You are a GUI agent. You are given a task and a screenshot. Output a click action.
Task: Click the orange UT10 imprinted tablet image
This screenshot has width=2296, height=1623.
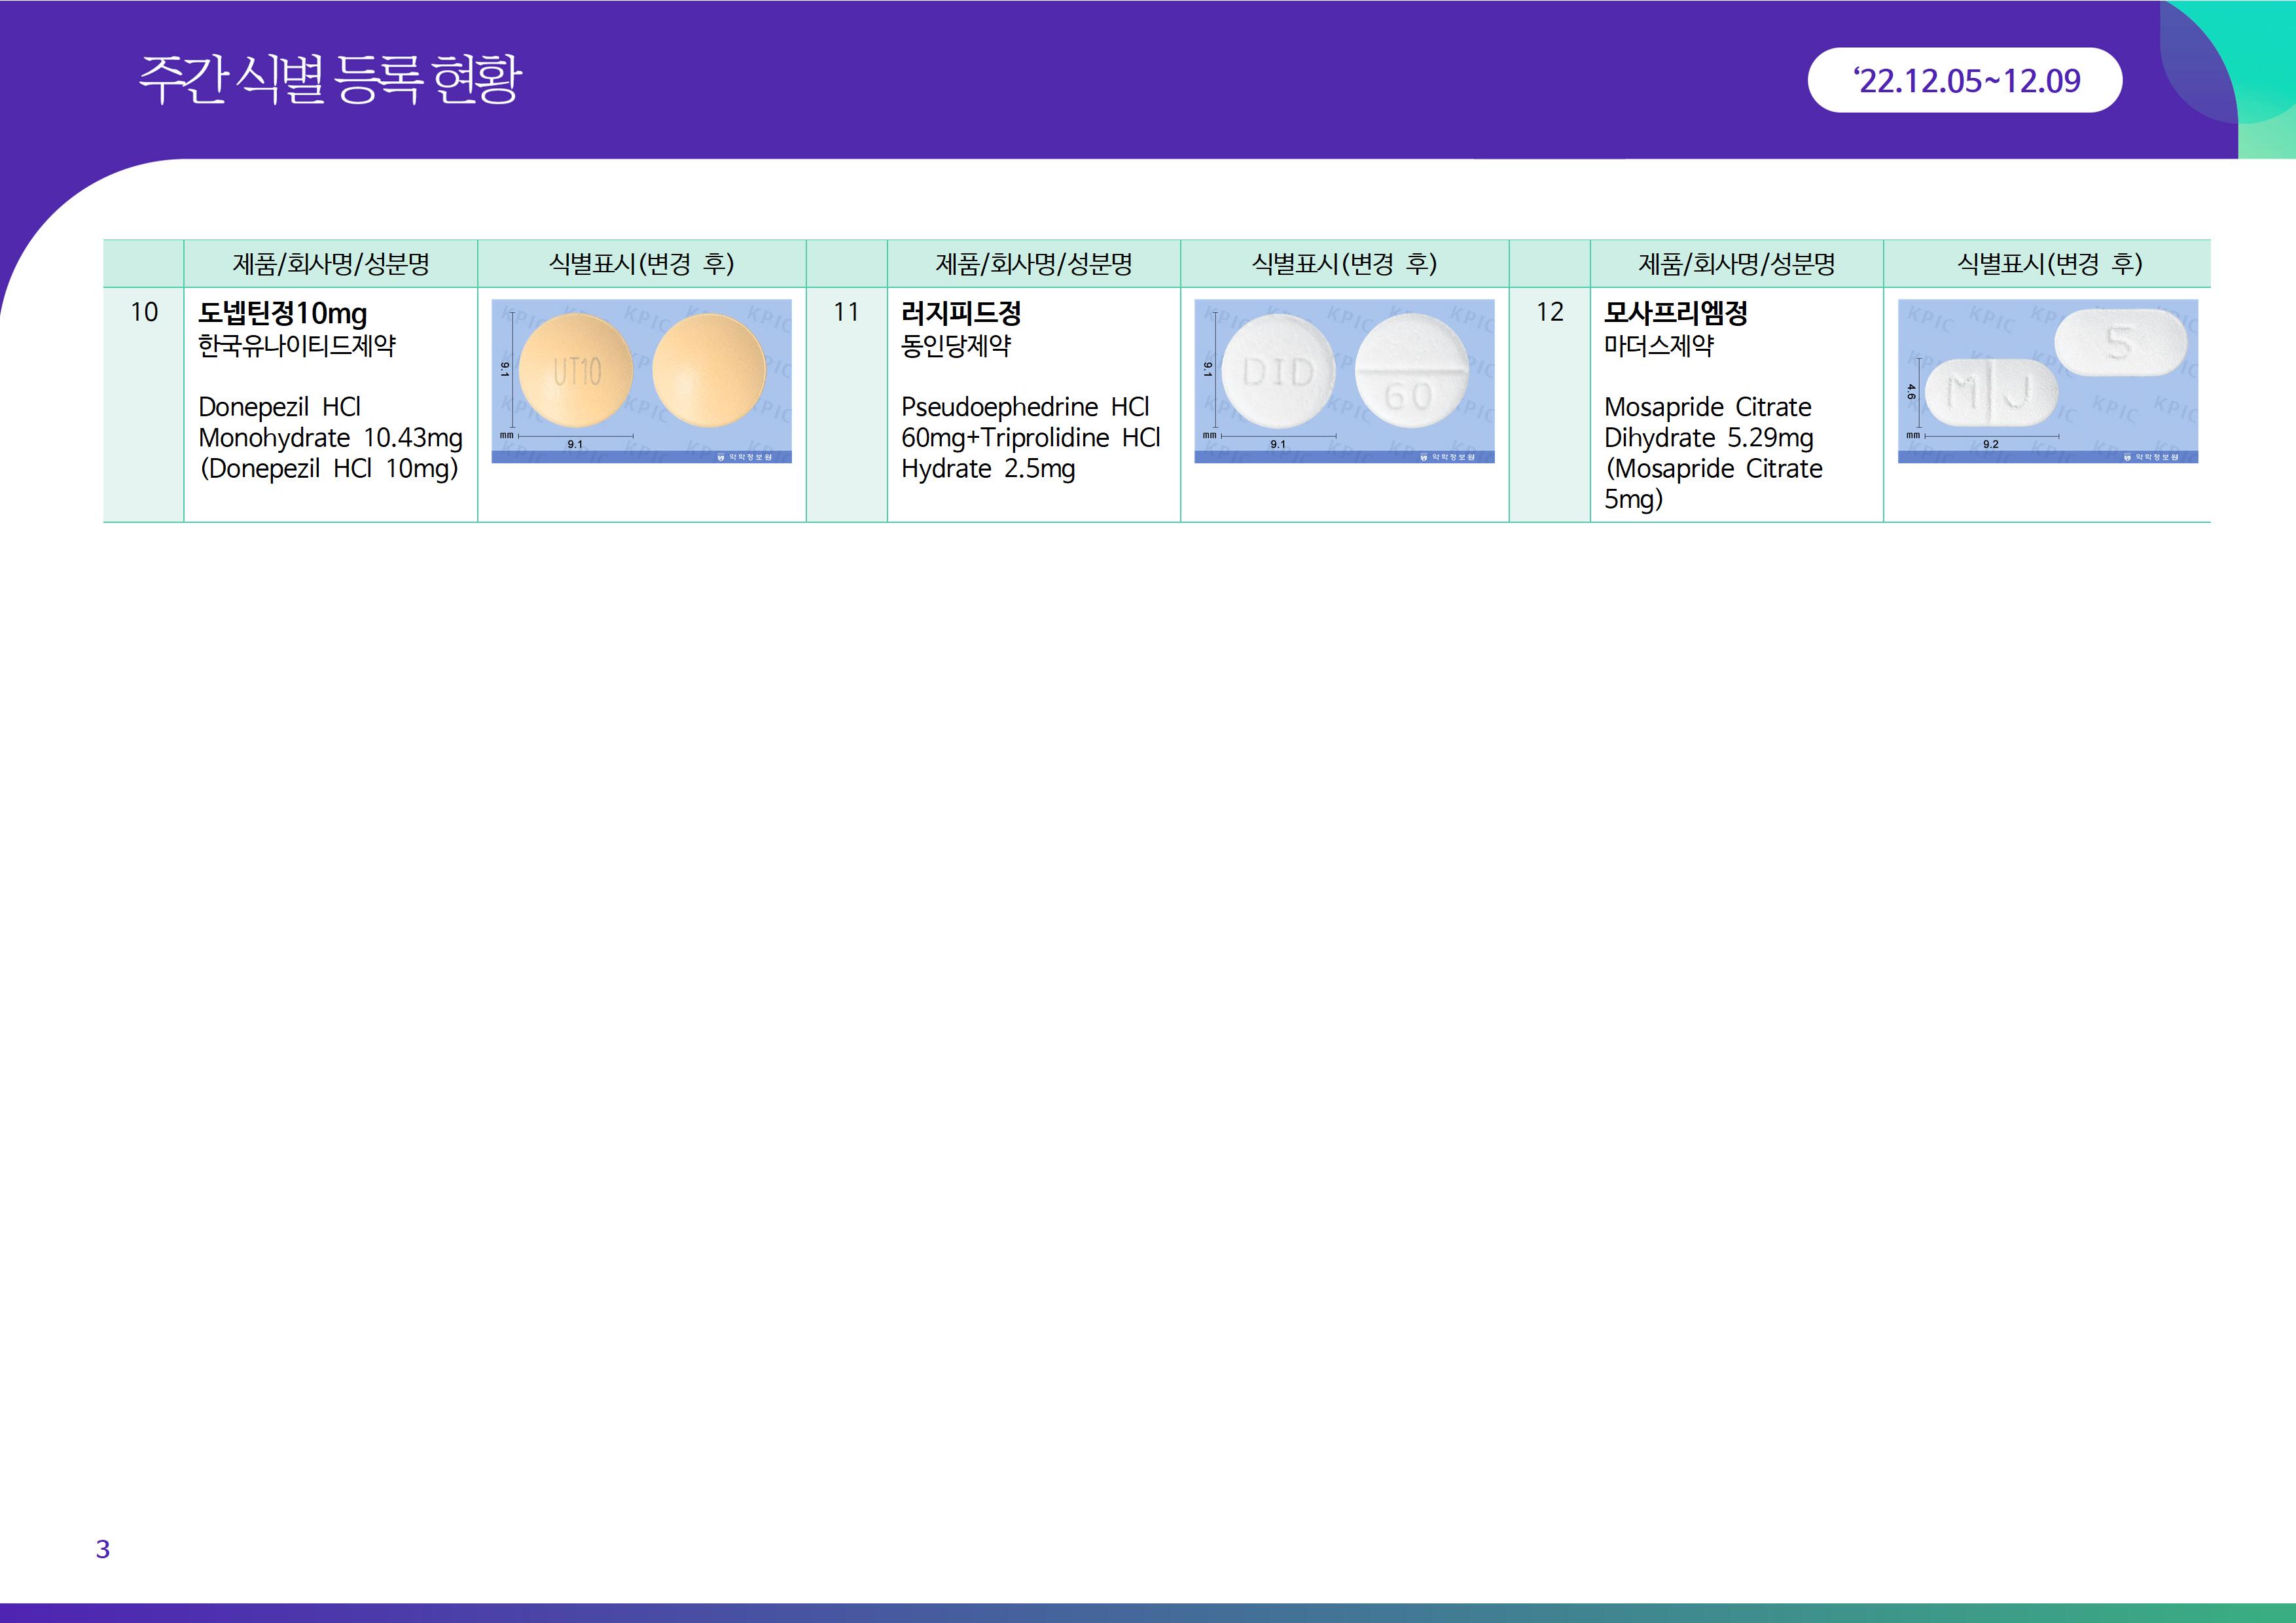[576, 371]
